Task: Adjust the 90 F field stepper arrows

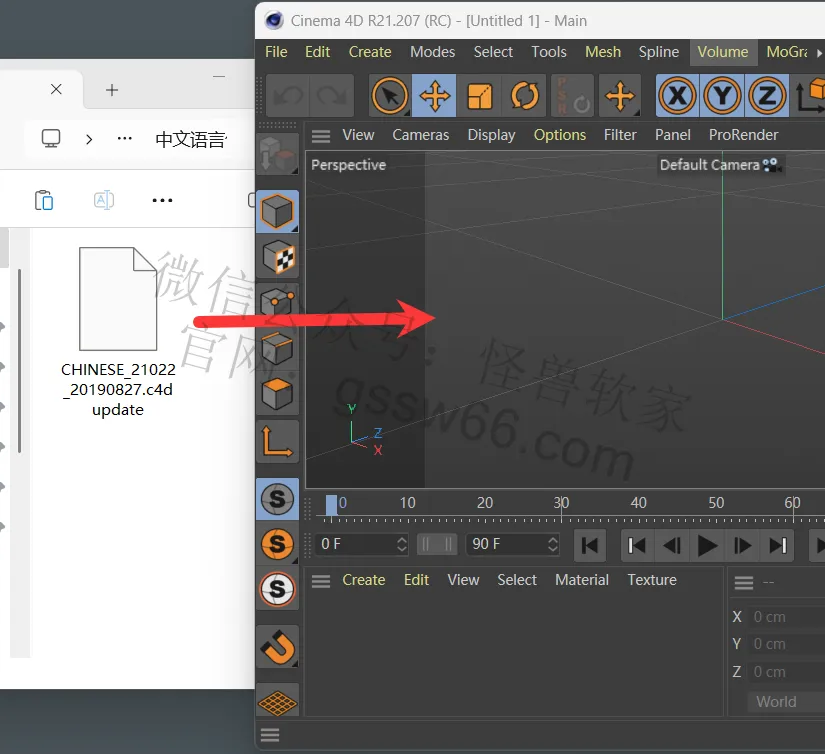Action: 552,544
